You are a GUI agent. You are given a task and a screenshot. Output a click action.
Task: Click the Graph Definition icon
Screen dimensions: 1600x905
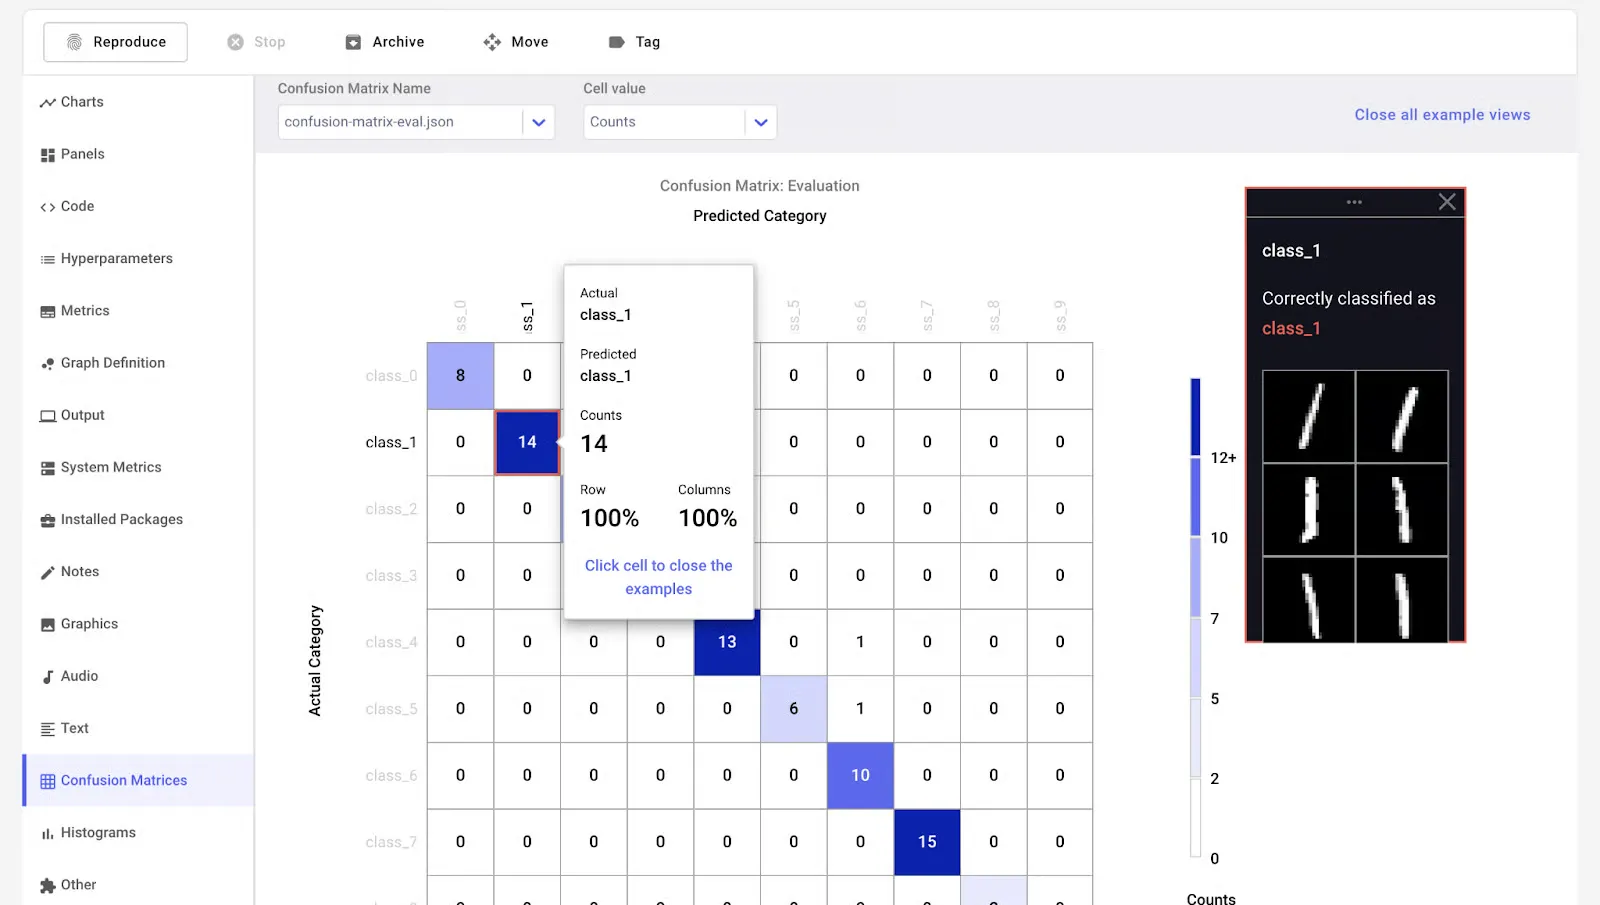47,364
